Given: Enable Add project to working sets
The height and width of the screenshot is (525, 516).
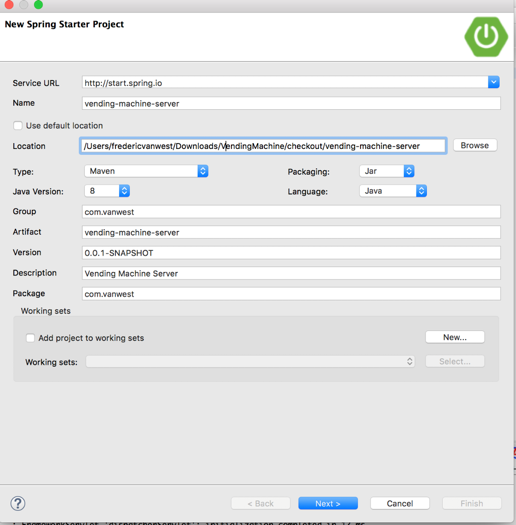Looking at the screenshot, I should tap(30, 338).
